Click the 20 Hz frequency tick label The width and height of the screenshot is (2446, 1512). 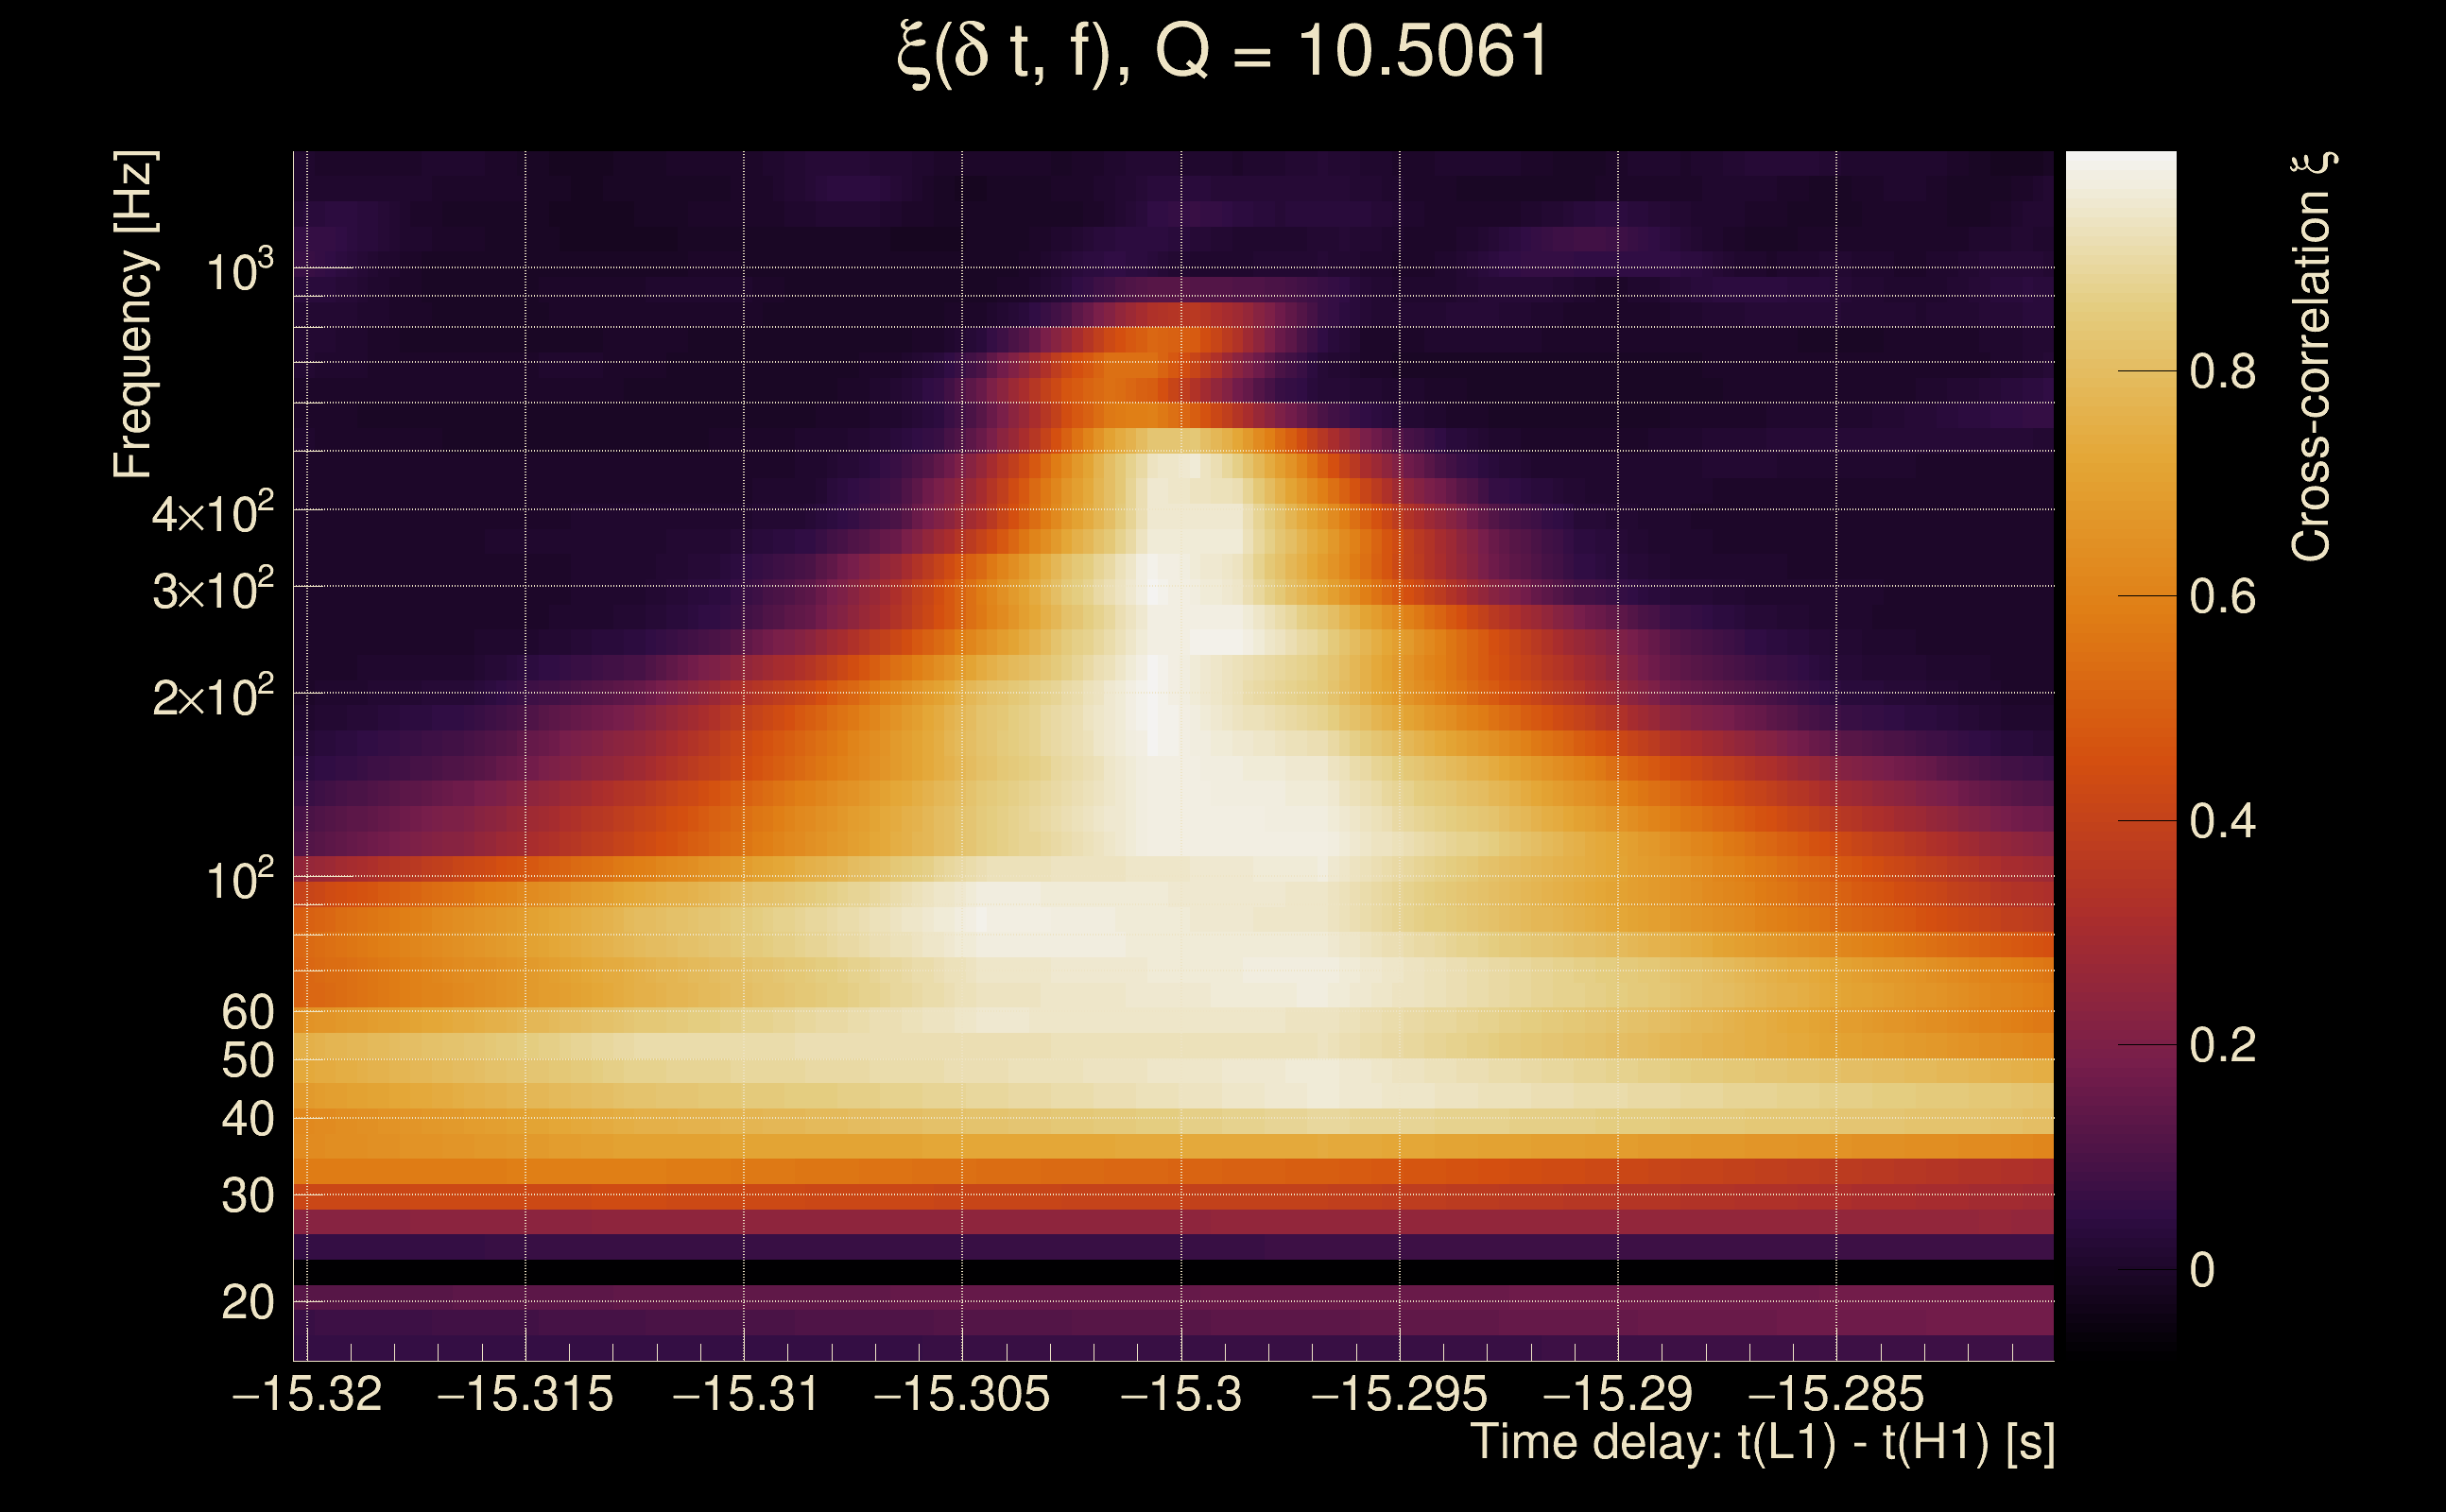coord(247,1303)
